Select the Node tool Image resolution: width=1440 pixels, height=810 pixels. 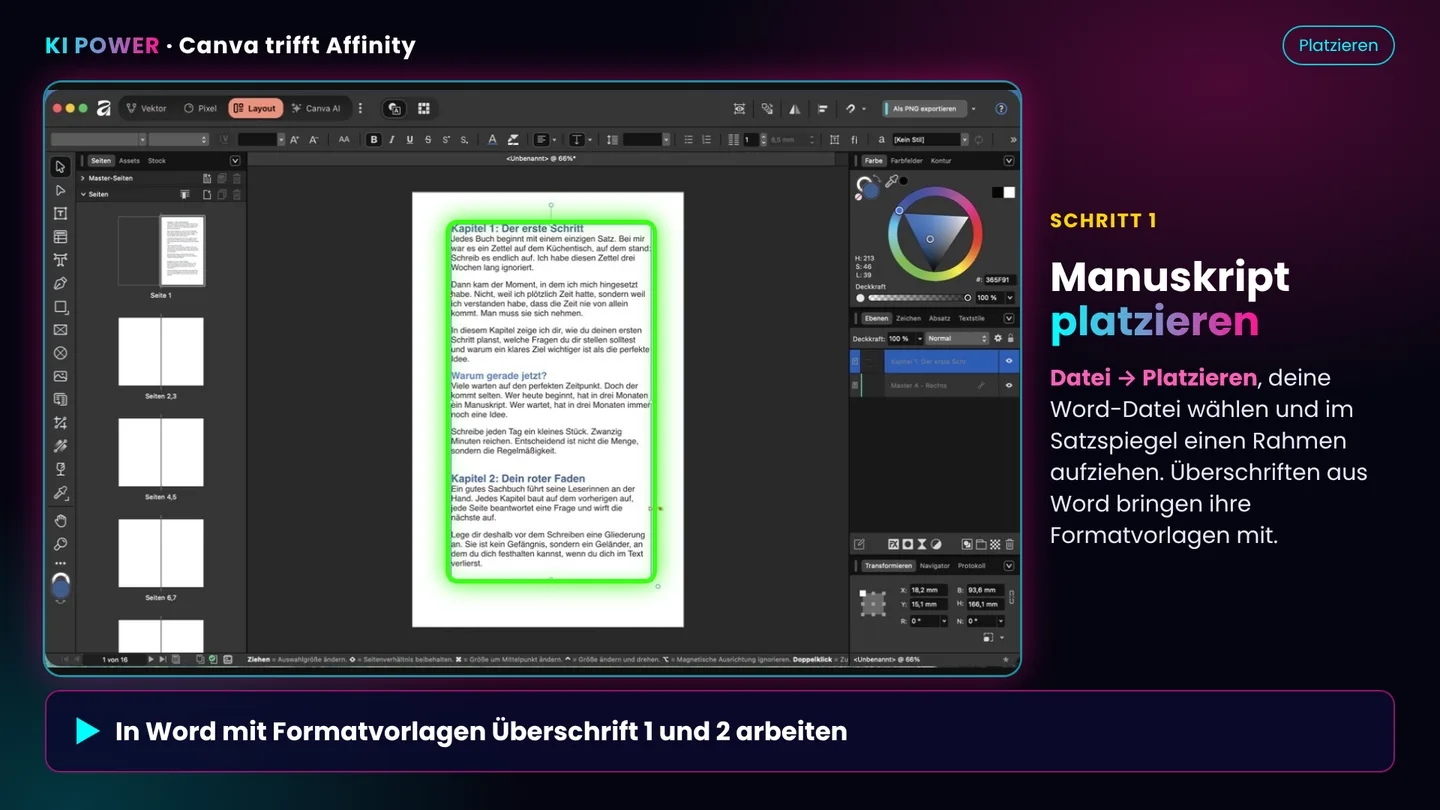pos(60,190)
